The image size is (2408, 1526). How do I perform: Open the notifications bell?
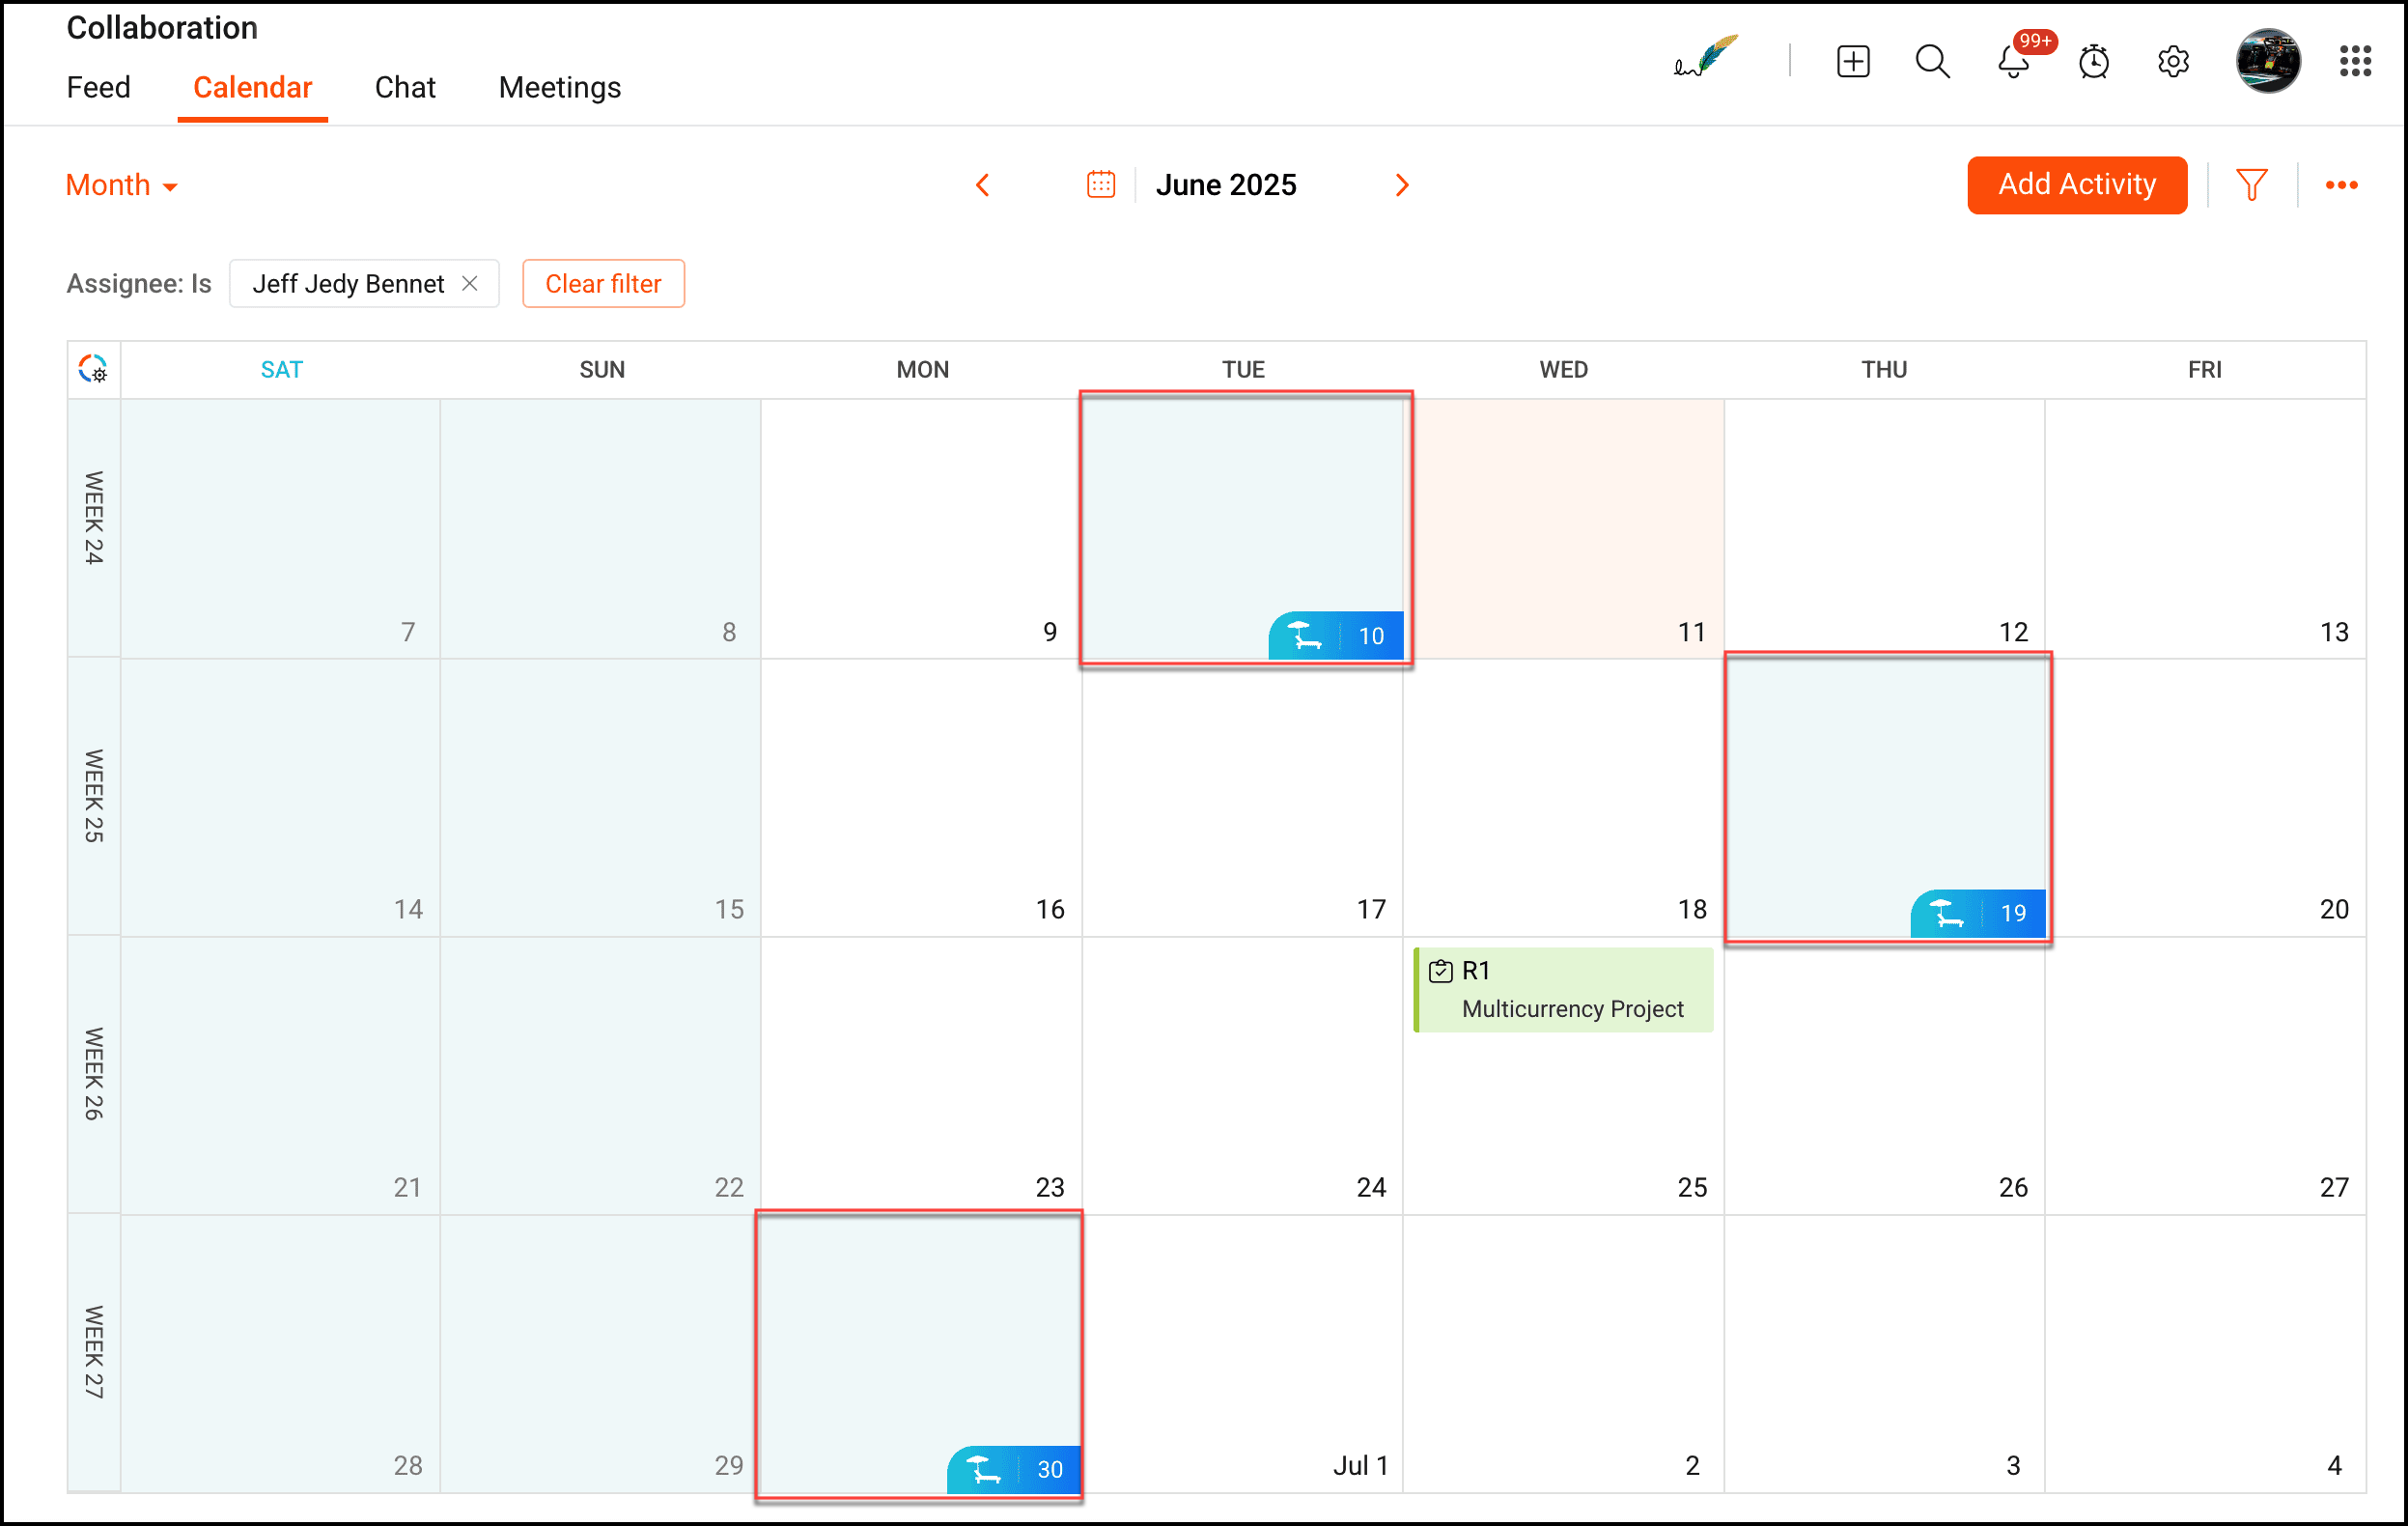(2013, 62)
